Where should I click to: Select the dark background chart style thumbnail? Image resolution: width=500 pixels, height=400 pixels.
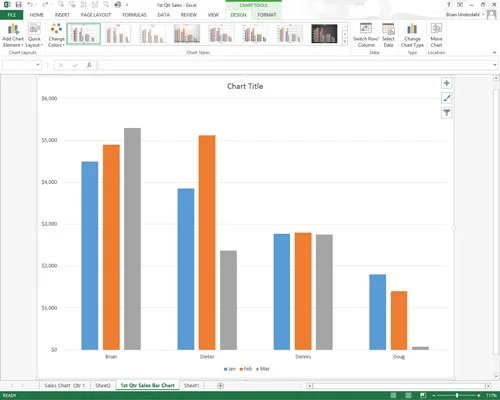click(x=324, y=34)
